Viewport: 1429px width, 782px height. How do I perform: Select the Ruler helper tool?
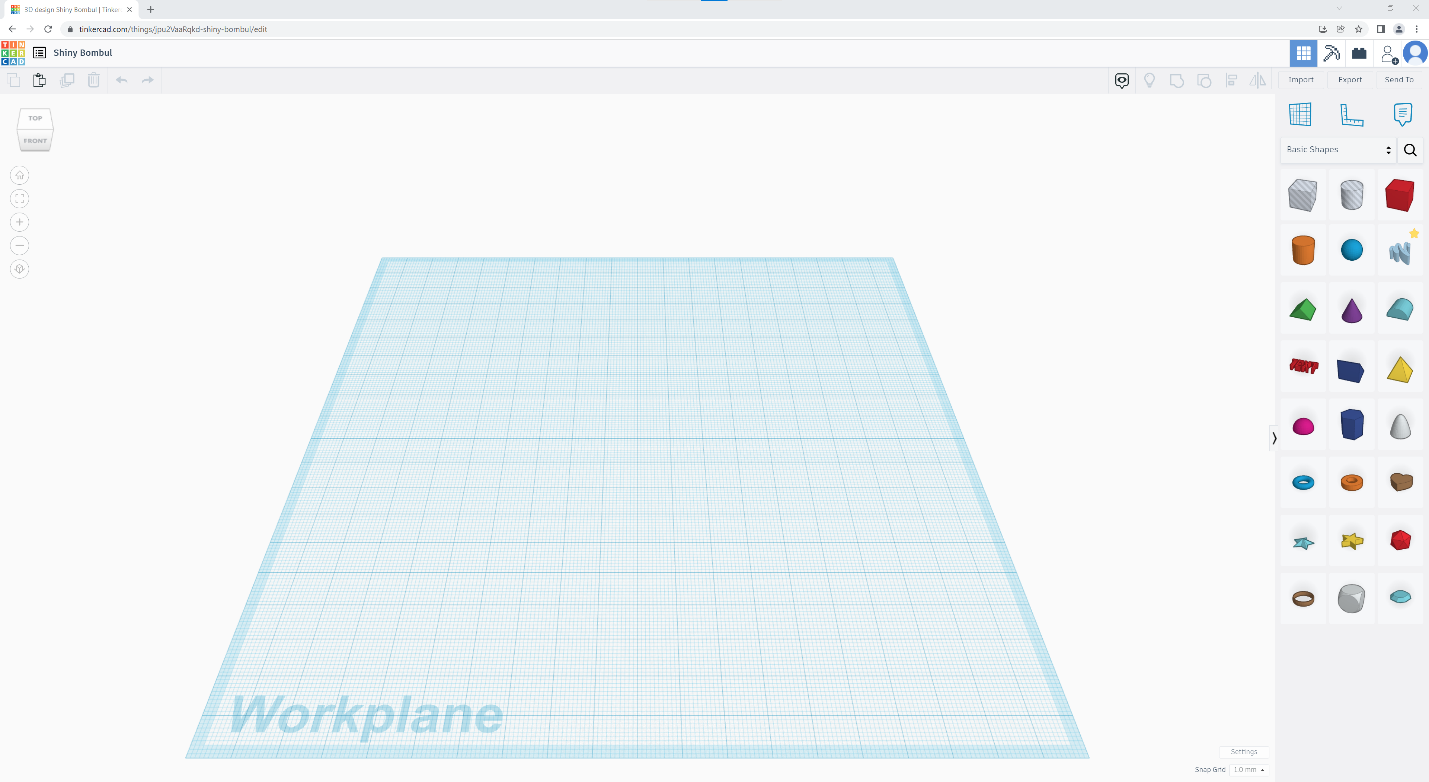(1352, 114)
